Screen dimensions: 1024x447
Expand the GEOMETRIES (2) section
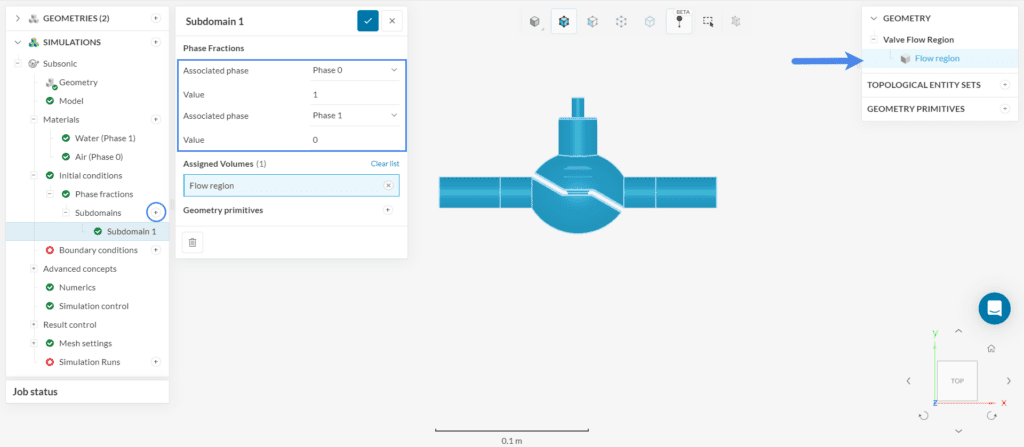point(18,18)
